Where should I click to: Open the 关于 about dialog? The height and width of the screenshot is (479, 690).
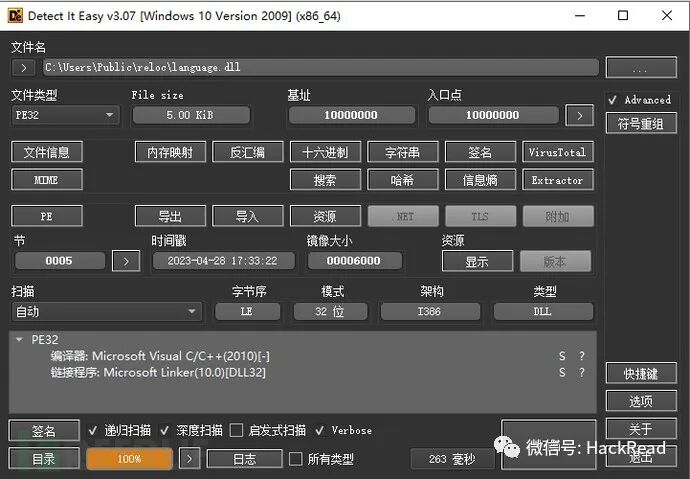tap(641, 428)
